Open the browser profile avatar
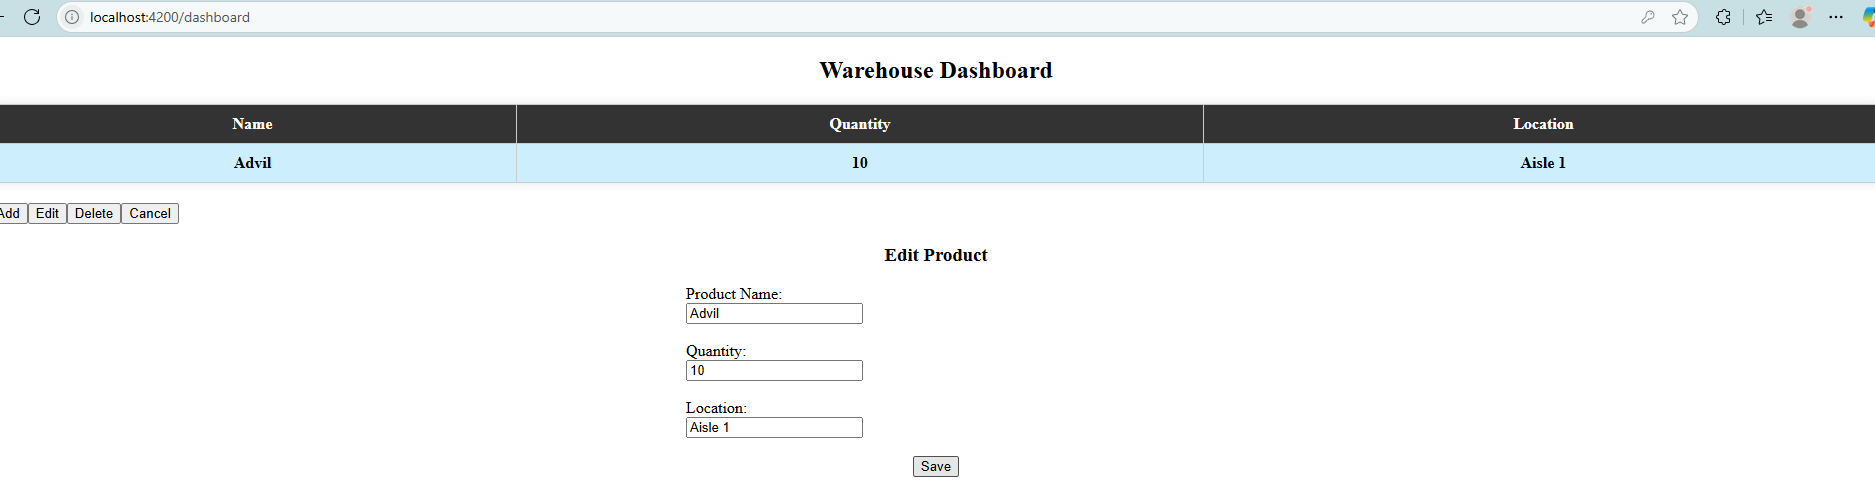The width and height of the screenshot is (1875, 492). (x=1800, y=17)
